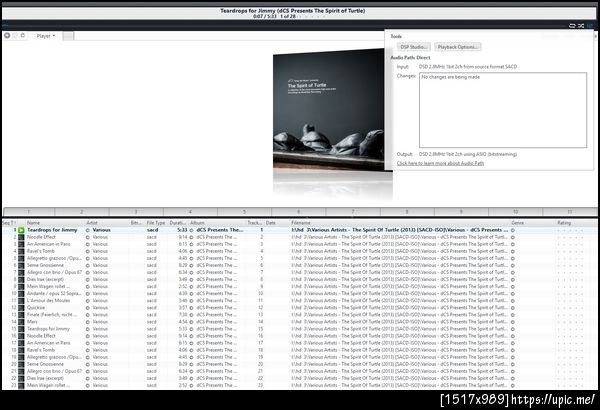Sort by the Album column header
Image resolution: width=600 pixels, height=410 pixels.
(x=197, y=223)
